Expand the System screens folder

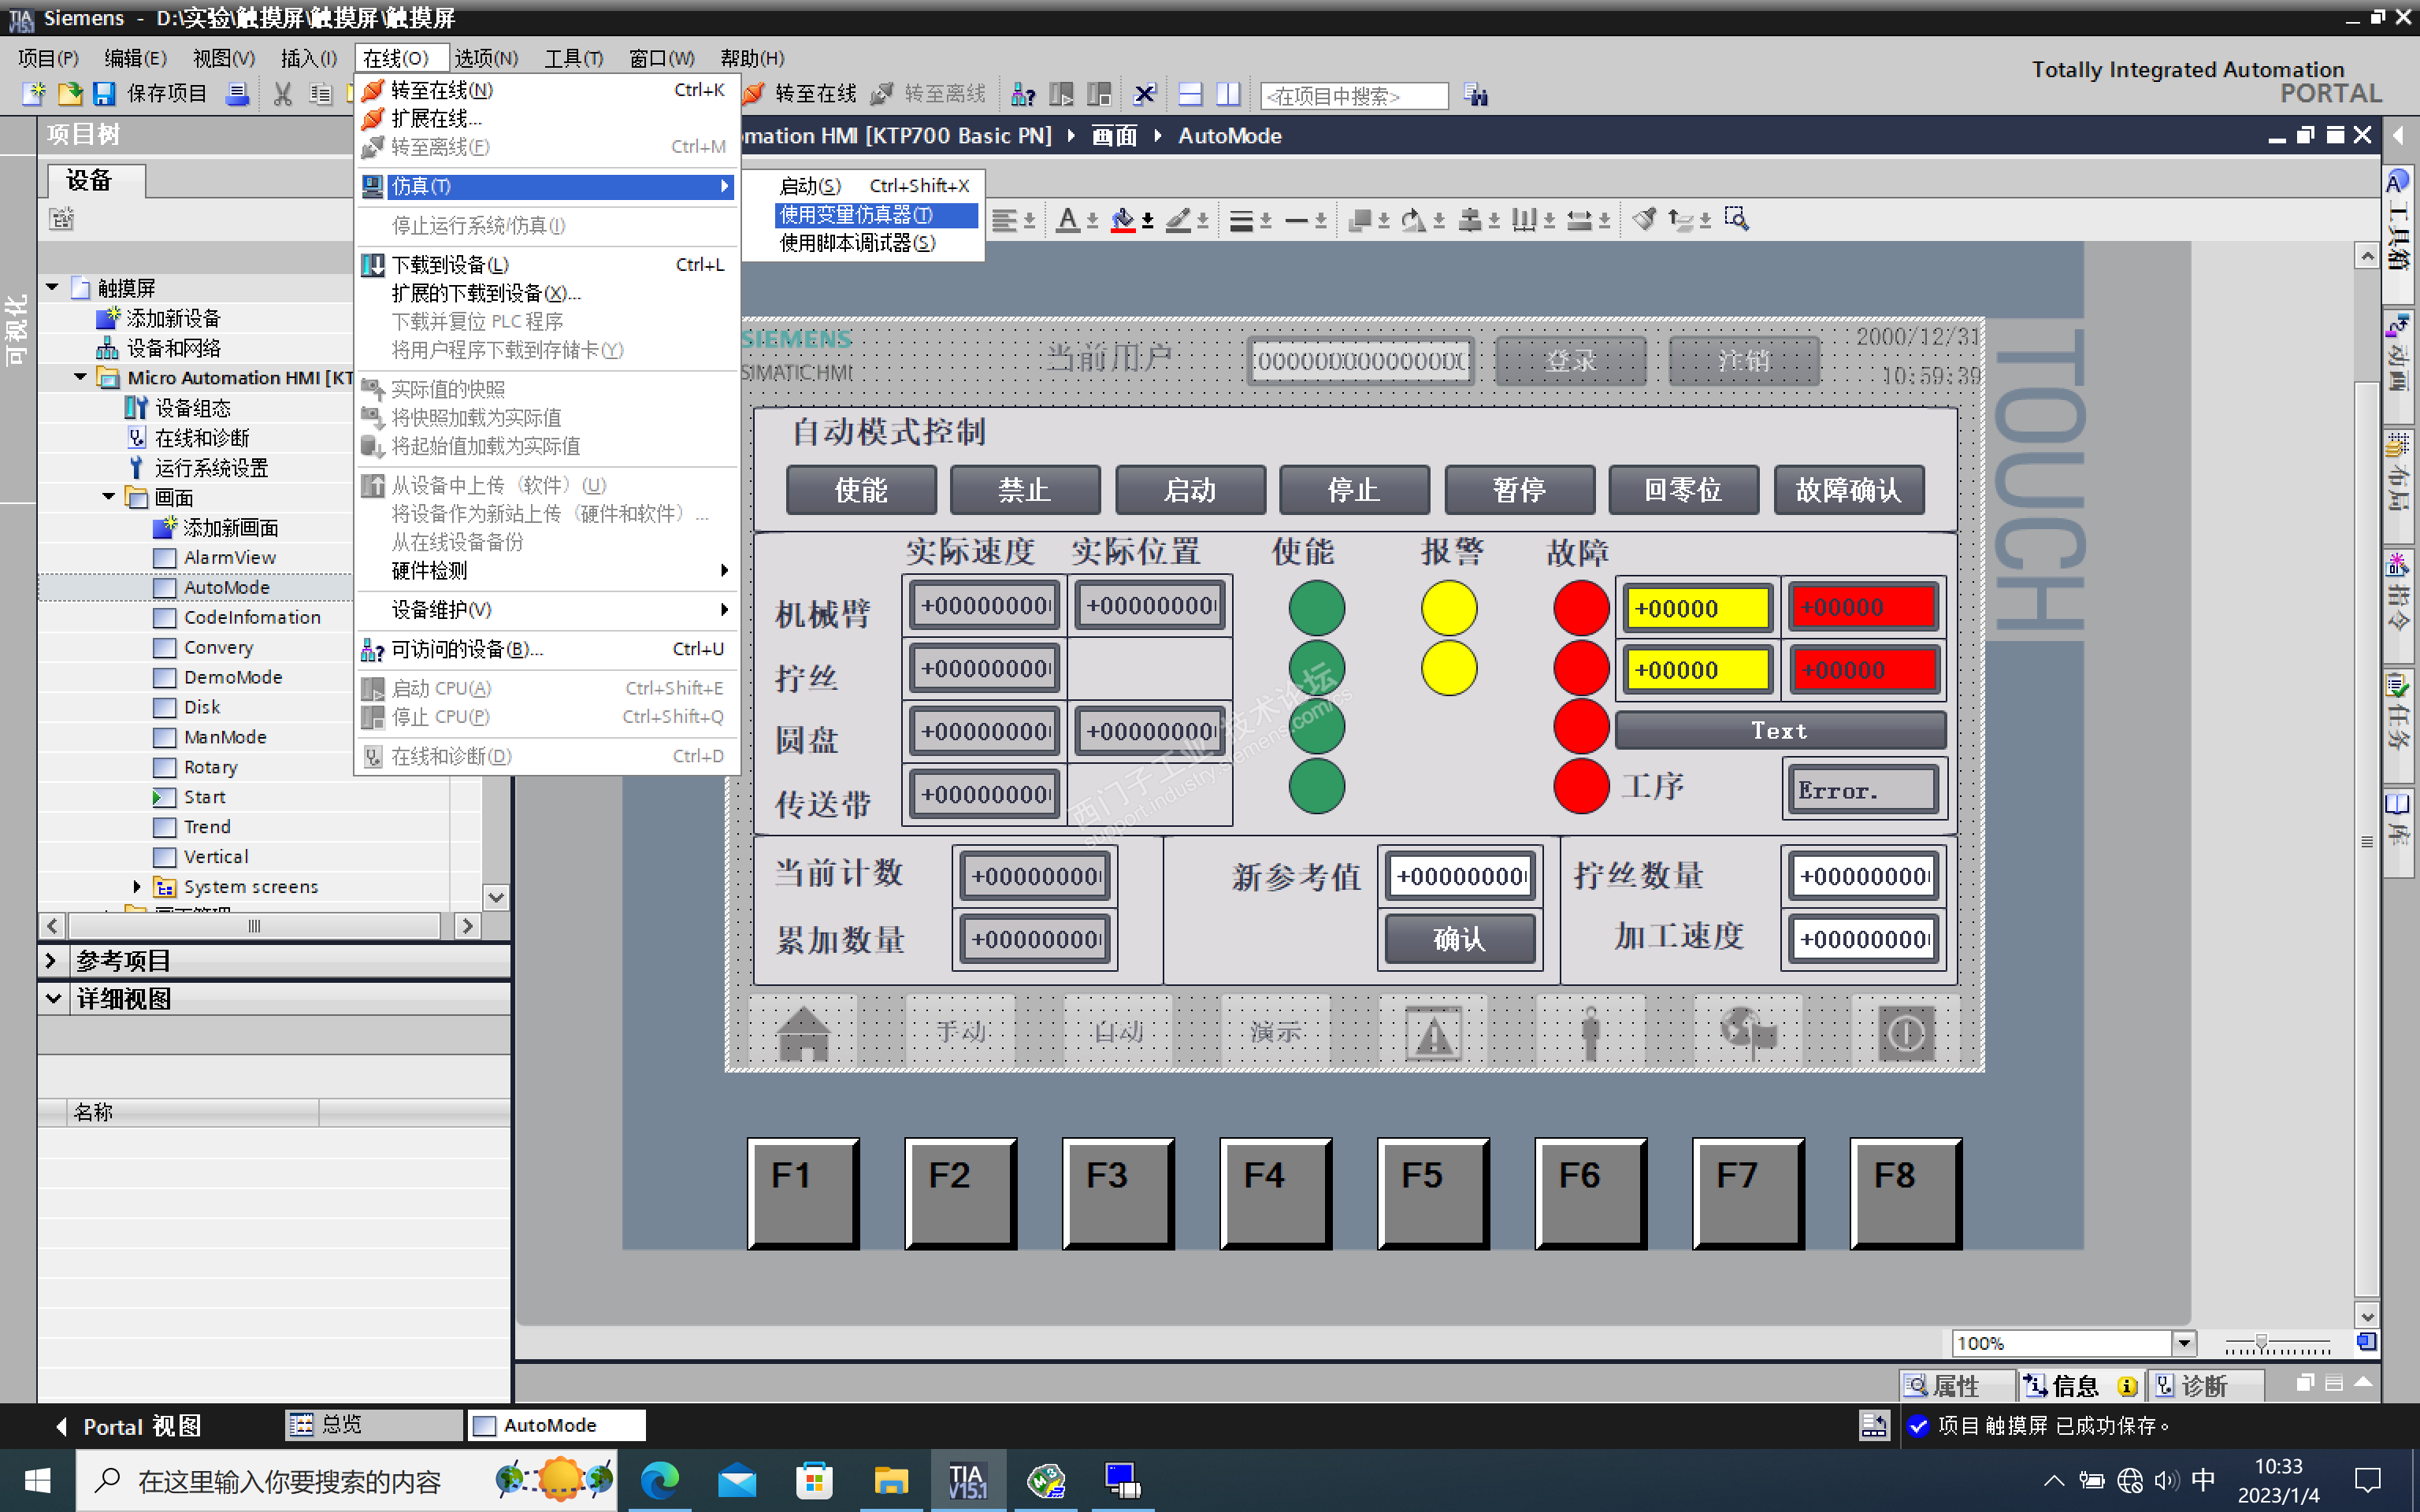[x=137, y=886]
